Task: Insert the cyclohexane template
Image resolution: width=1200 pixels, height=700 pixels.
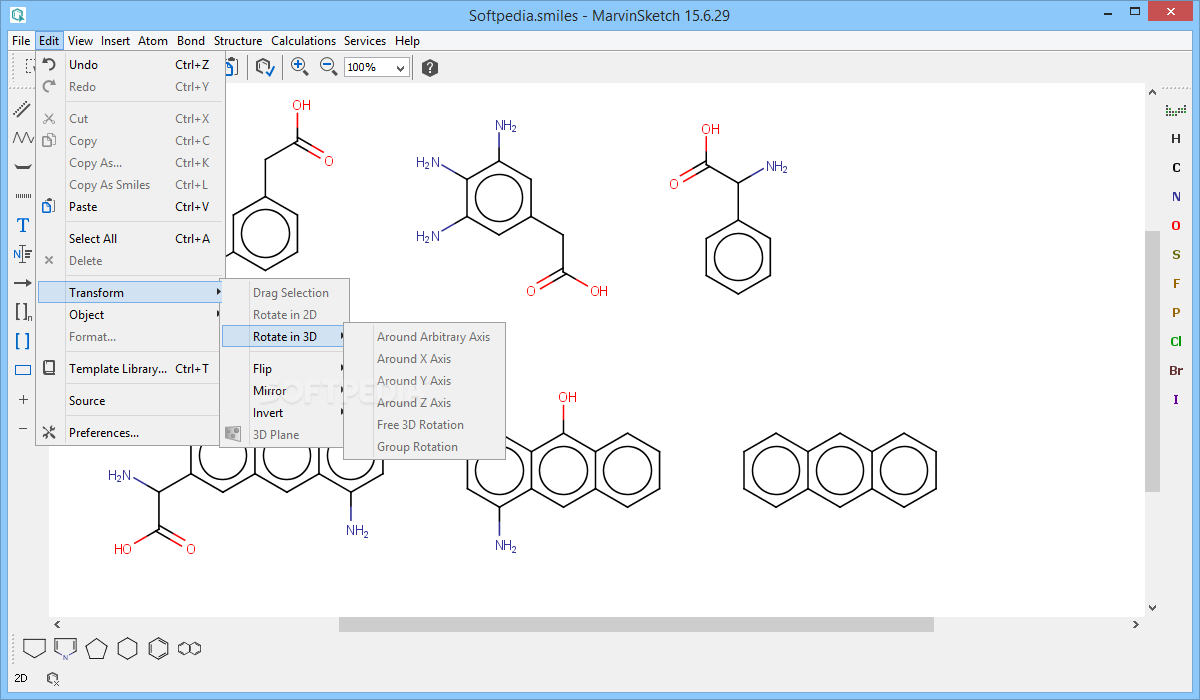Action: tap(127, 648)
